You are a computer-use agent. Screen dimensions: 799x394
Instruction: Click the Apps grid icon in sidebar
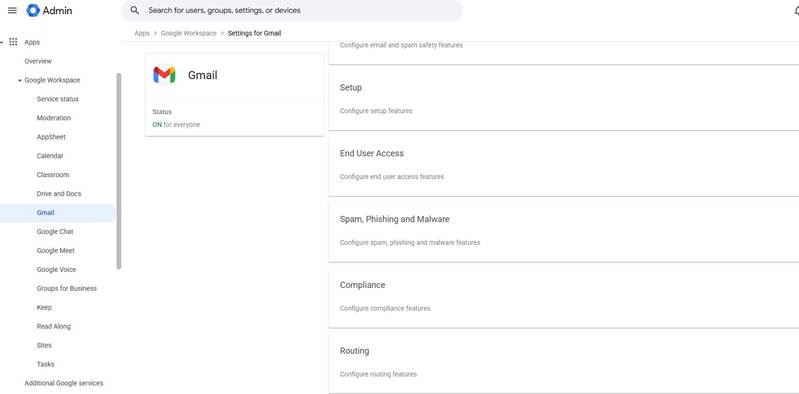[x=13, y=42]
